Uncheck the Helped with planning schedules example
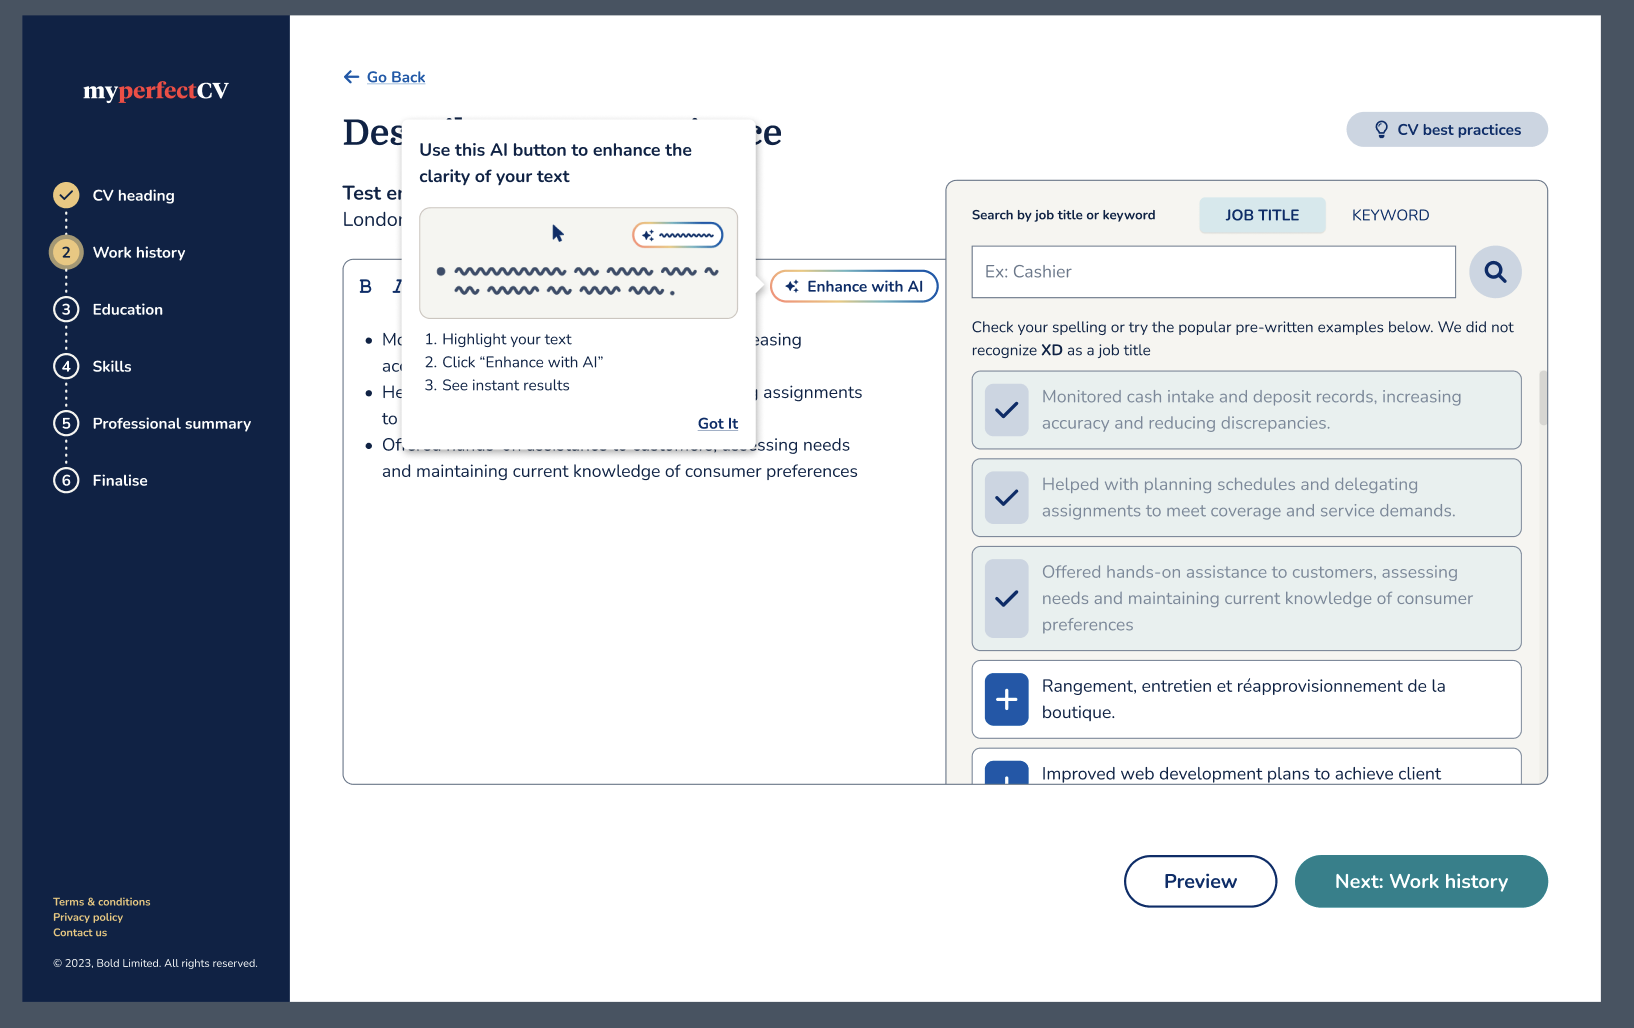The width and height of the screenshot is (1634, 1028). tap(1006, 498)
